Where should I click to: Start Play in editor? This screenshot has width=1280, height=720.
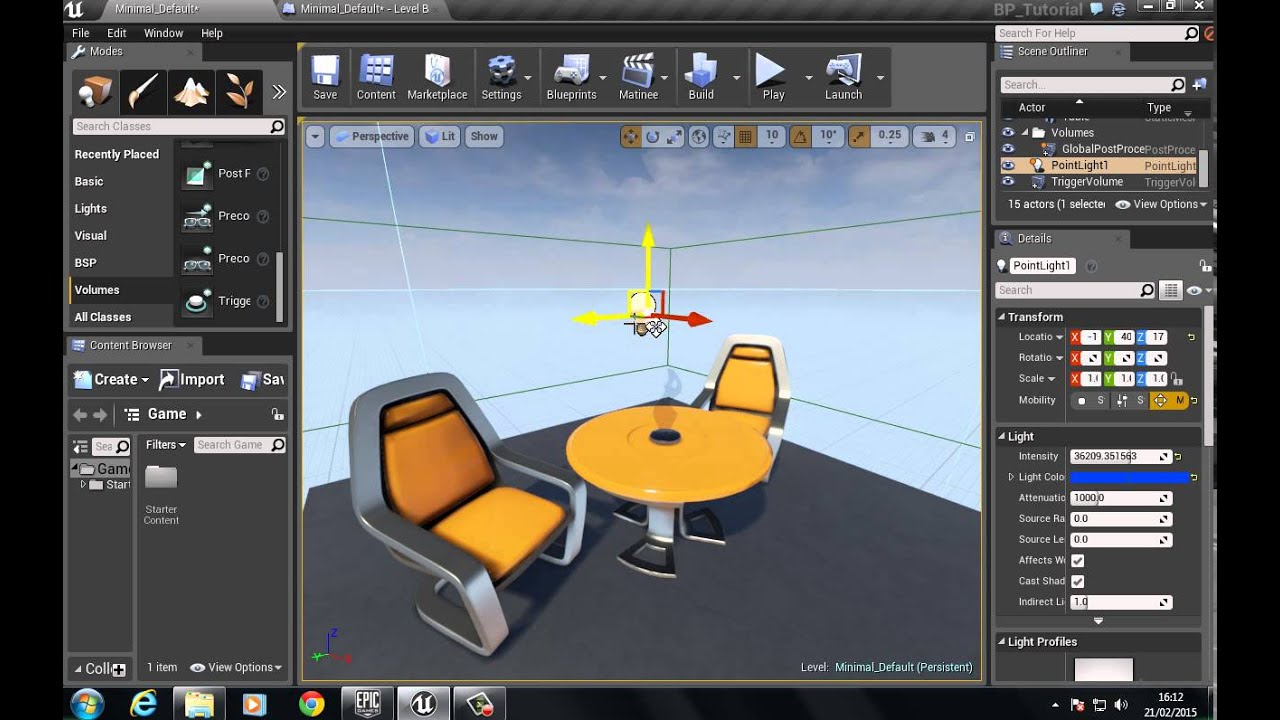point(772,77)
